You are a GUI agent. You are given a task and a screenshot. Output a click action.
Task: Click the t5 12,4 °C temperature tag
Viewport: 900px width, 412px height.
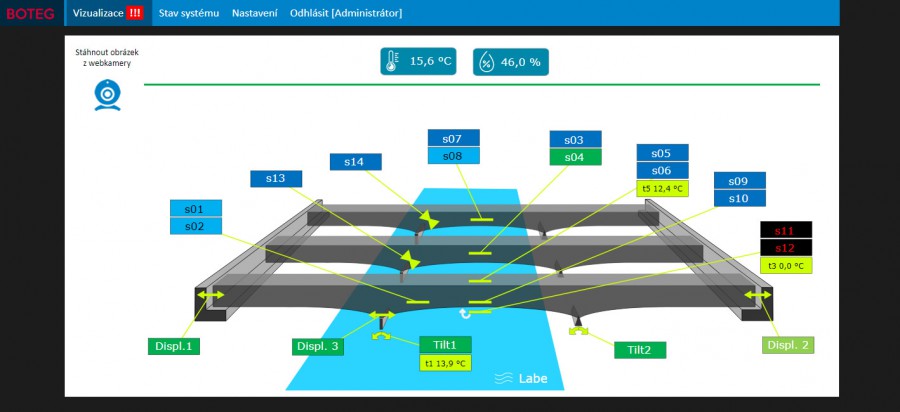point(662,188)
